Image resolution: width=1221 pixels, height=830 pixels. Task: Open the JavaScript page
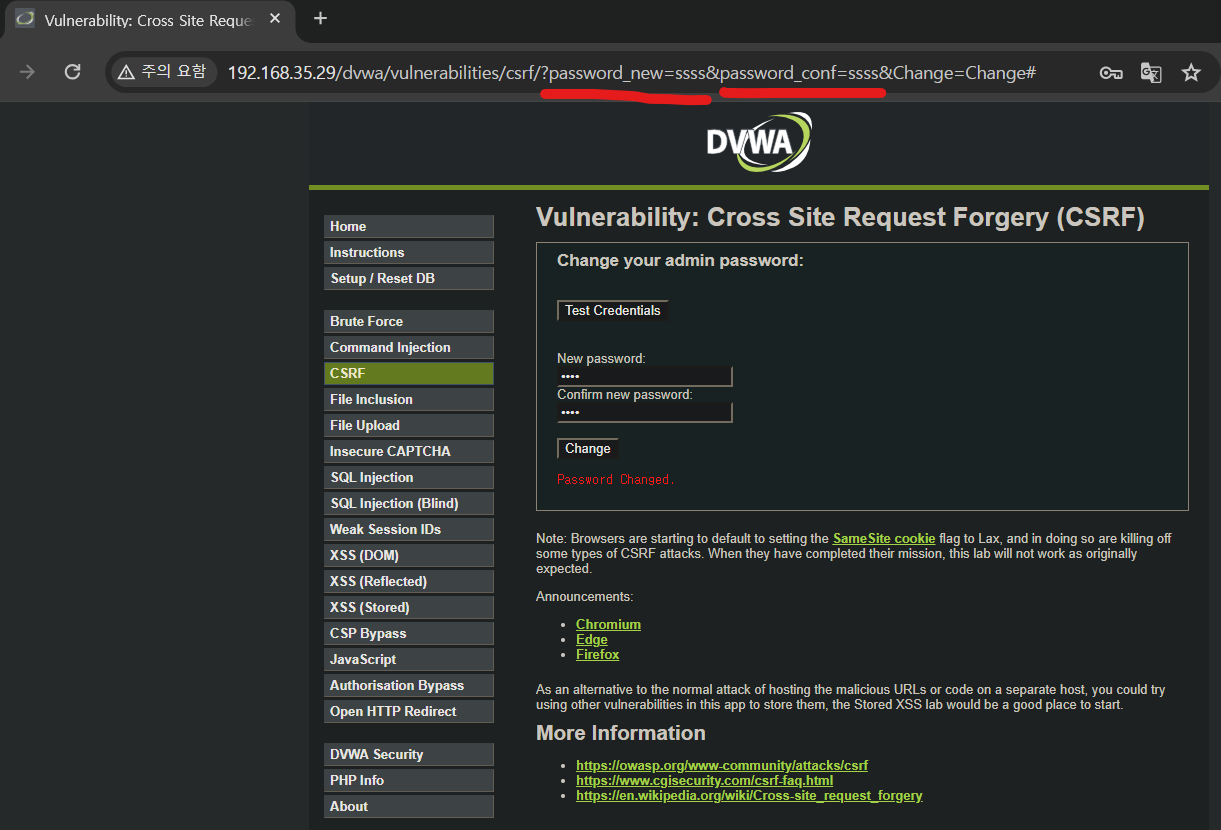[x=408, y=660]
